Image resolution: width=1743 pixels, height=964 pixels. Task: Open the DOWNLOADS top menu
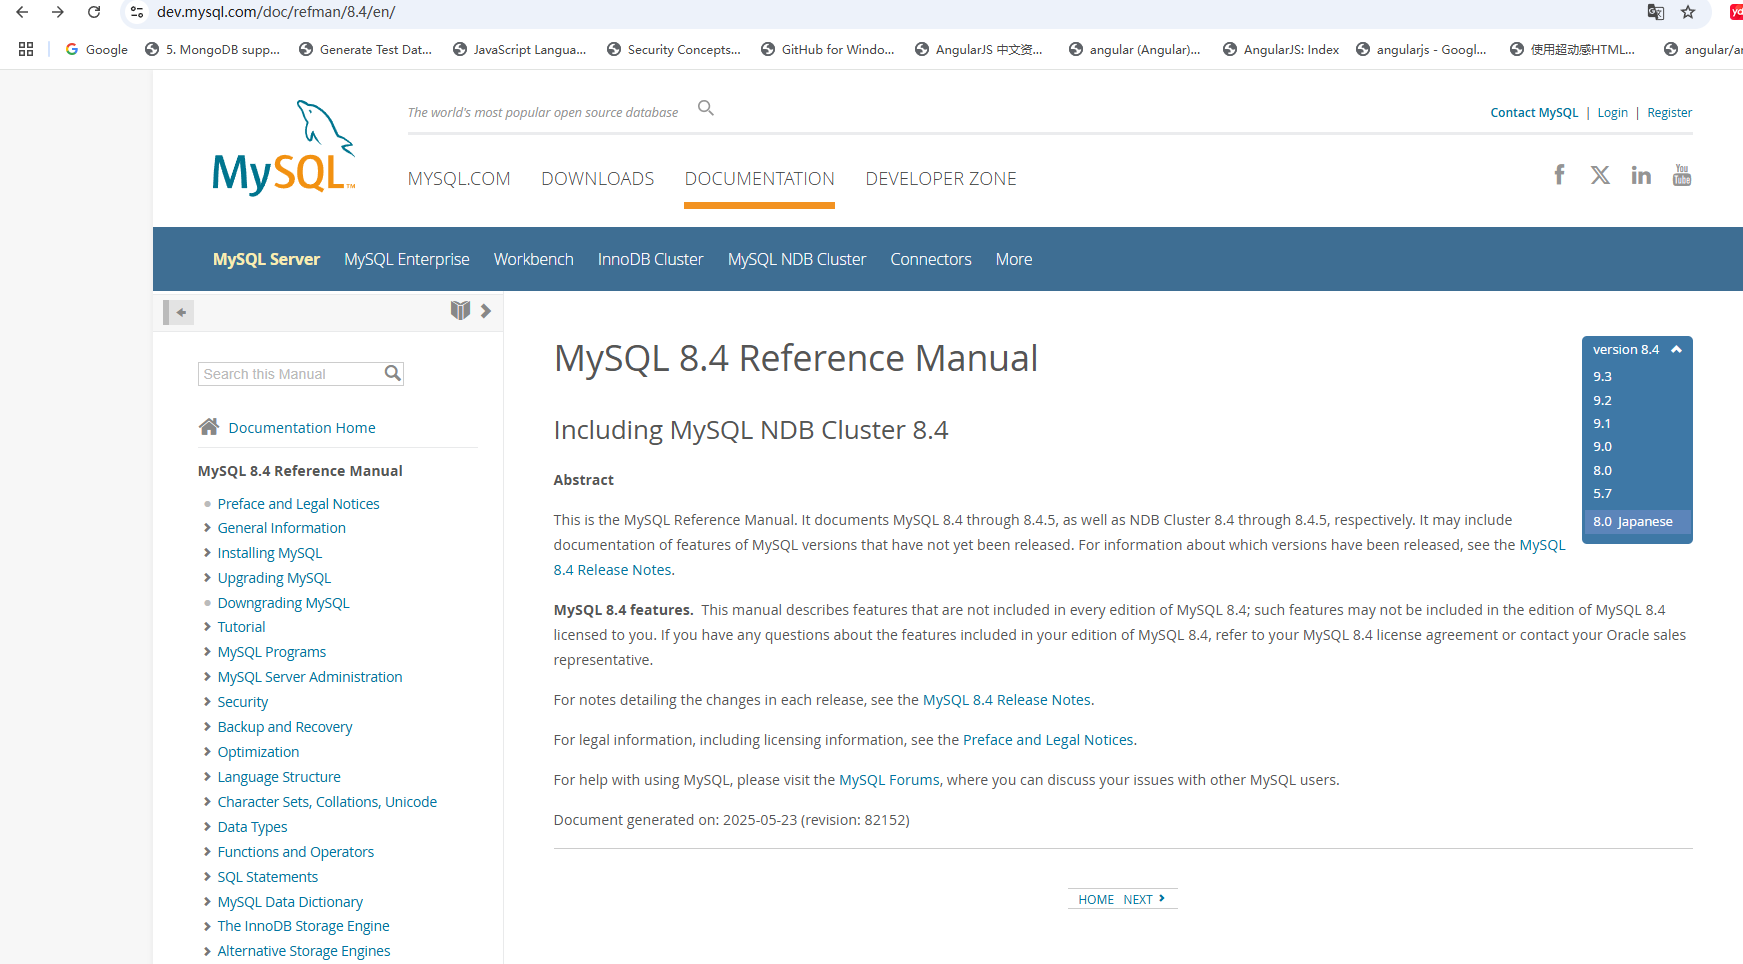(x=597, y=179)
